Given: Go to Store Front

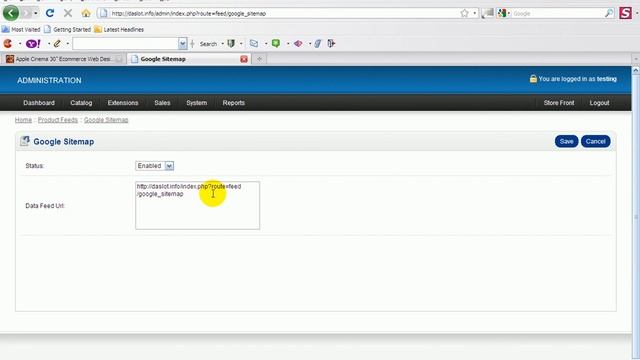Looking at the screenshot, I should [x=559, y=103].
